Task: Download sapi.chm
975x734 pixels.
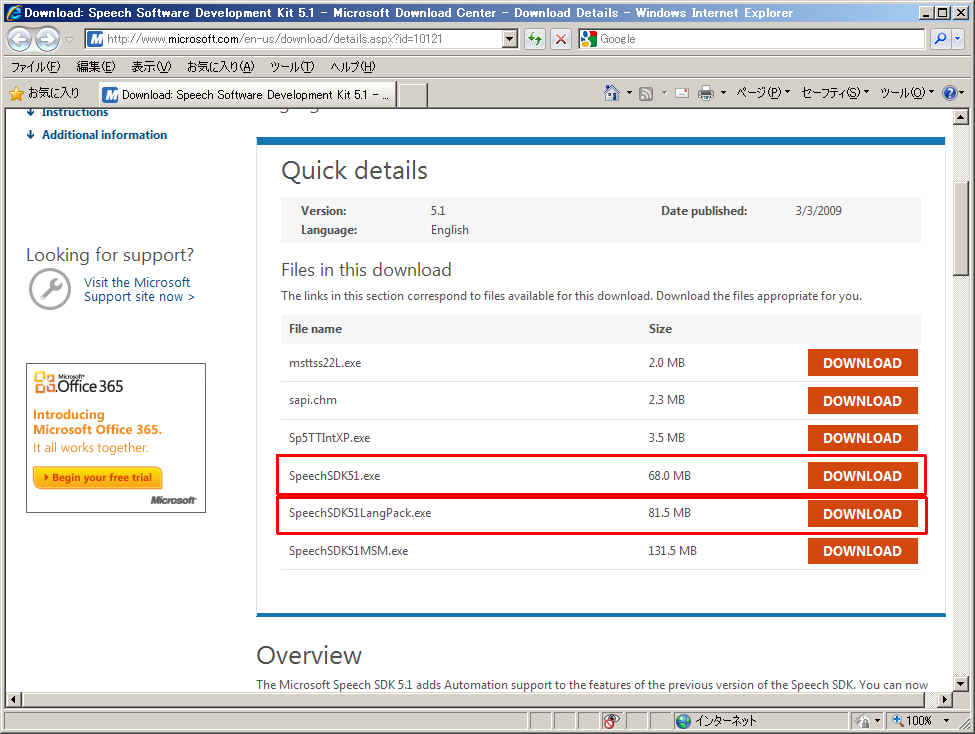Action: (x=862, y=401)
